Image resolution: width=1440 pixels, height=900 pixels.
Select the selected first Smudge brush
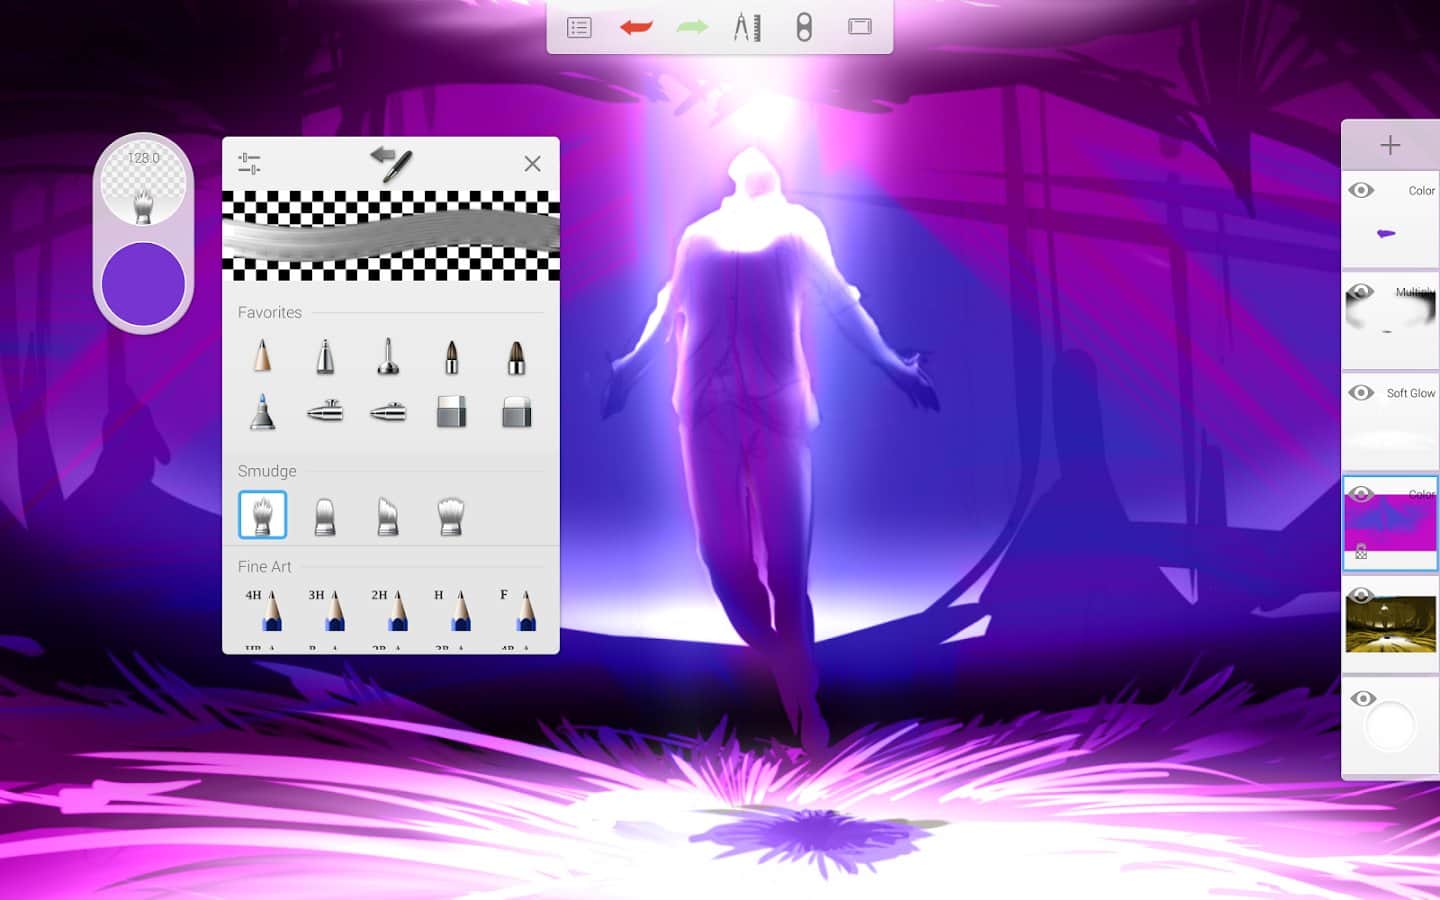pyautogui.click(x=263, y=515)
